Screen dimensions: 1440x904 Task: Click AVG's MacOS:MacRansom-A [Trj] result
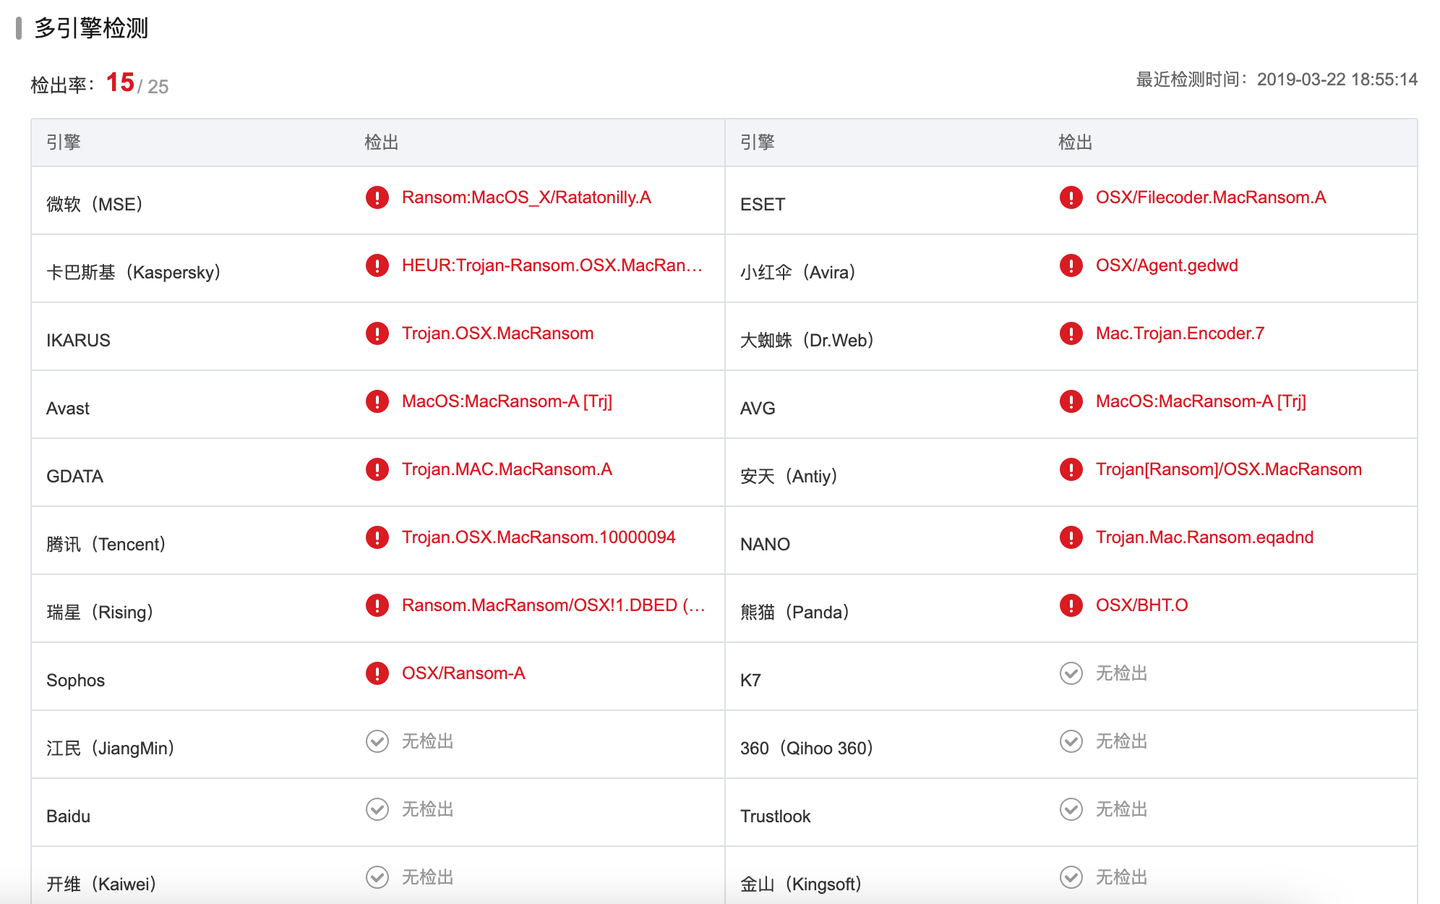[x=1201, y=401]
